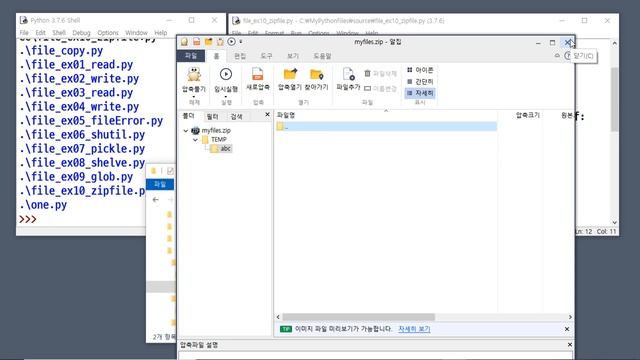The height and width of the screenshot is (360, 640).
Task: Switch to the 보기 ribbon tab
Action: [293, 56]
